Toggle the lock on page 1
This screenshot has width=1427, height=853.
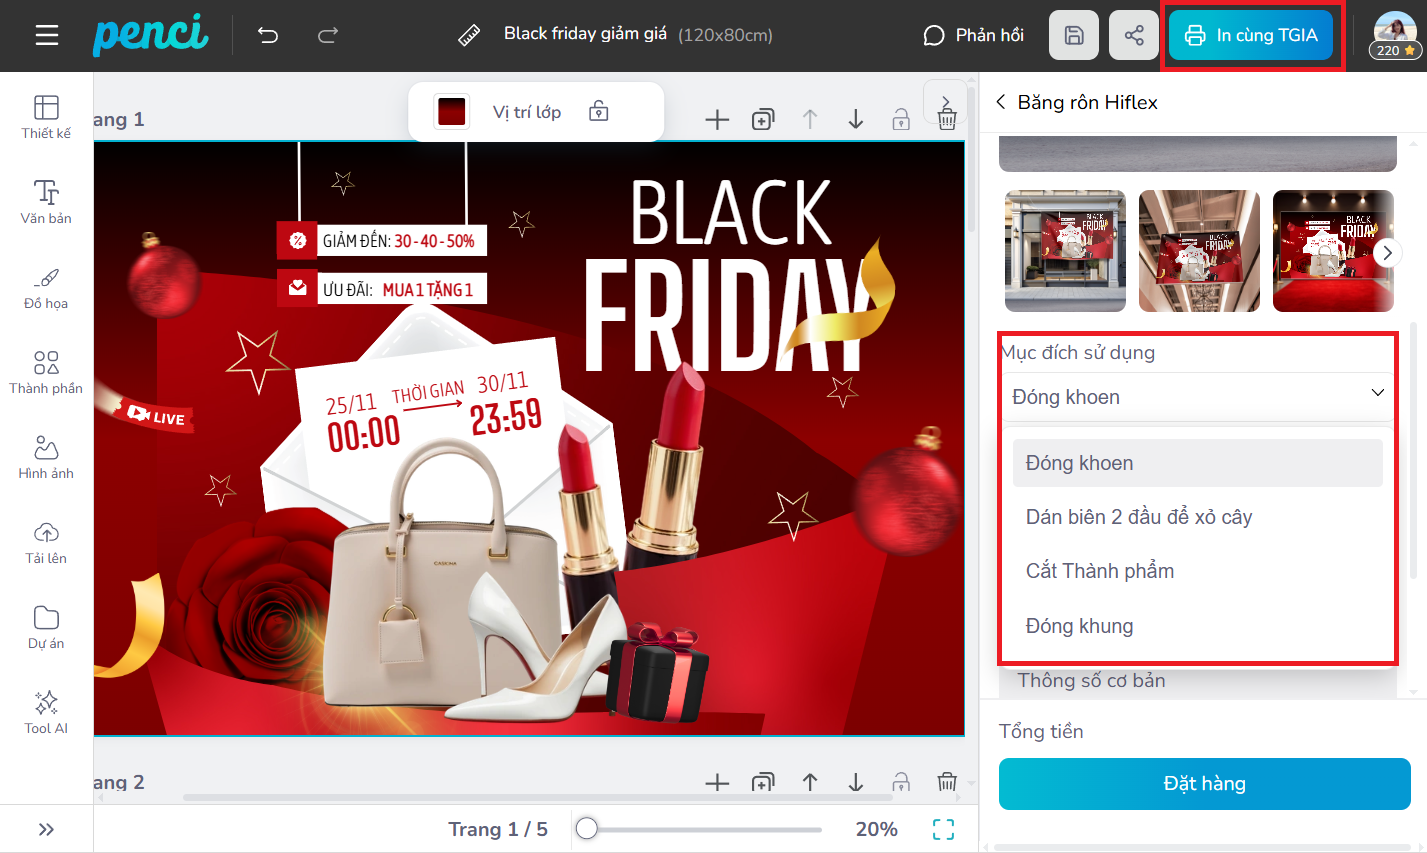[901, 120]
